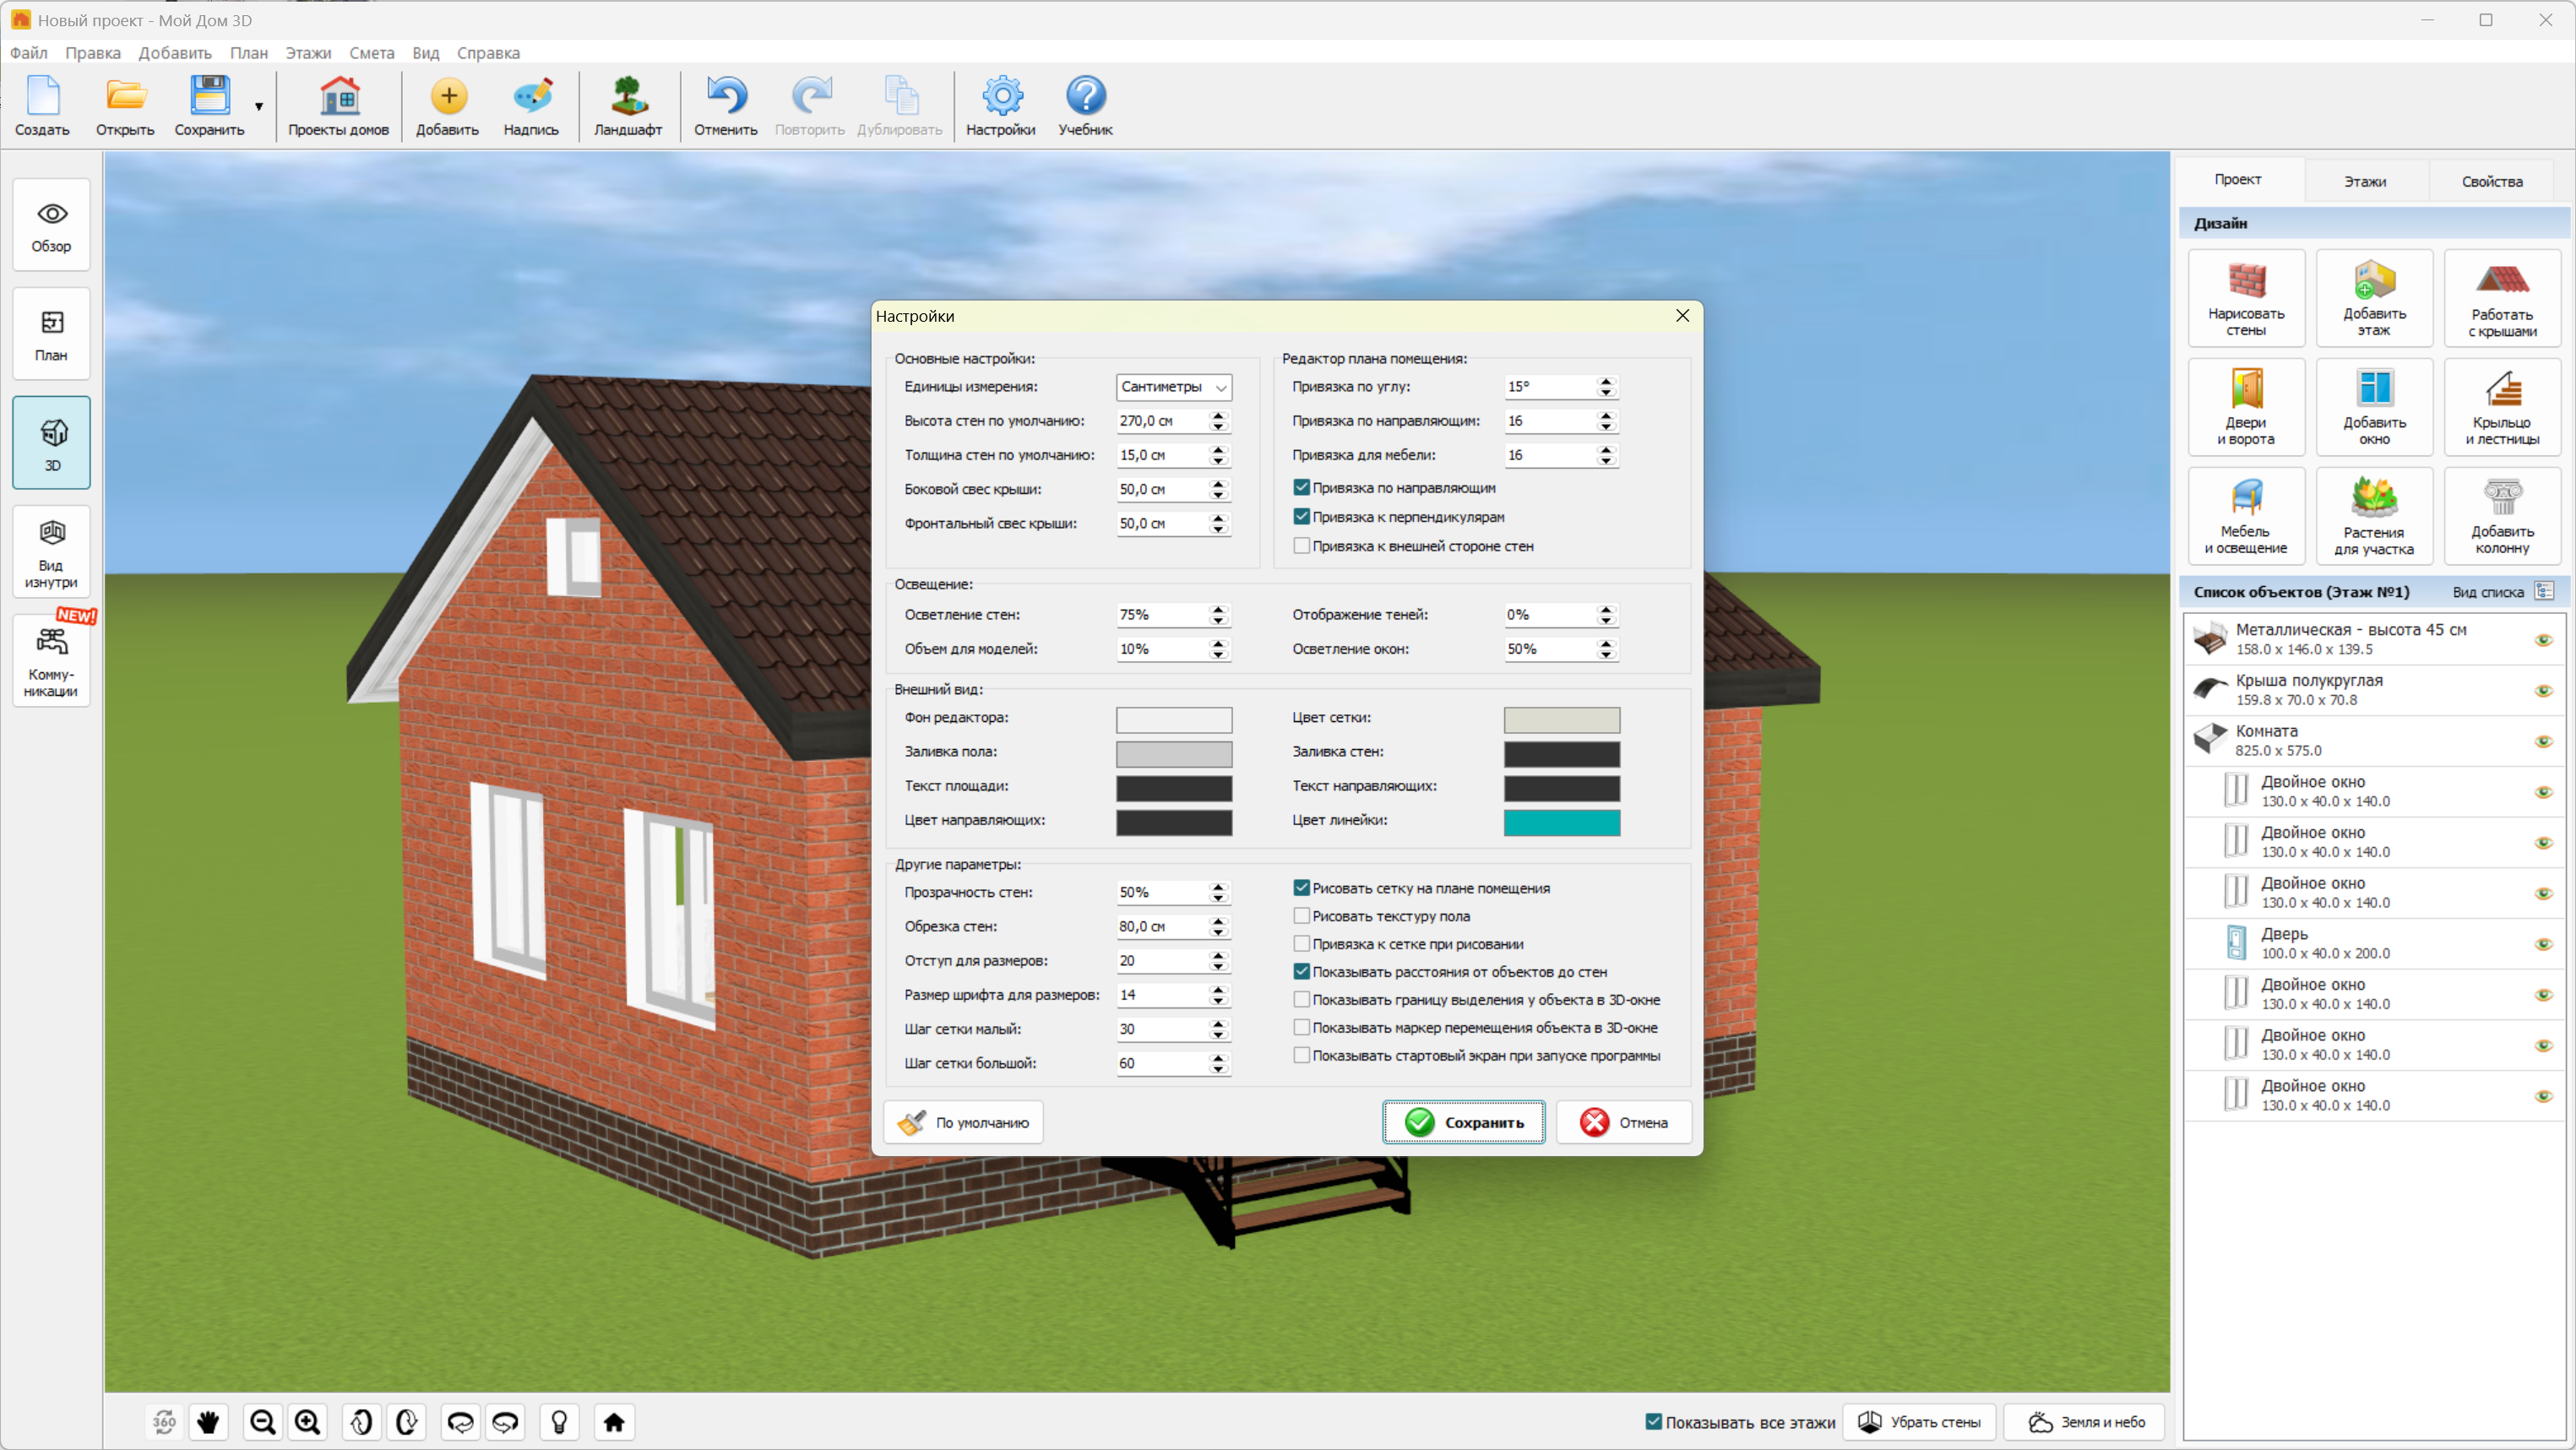The width and height of the screenshot is (2576, 1450).
Task: Uncheck Привязка к перпендикулярам
Action: point(1301,517)
